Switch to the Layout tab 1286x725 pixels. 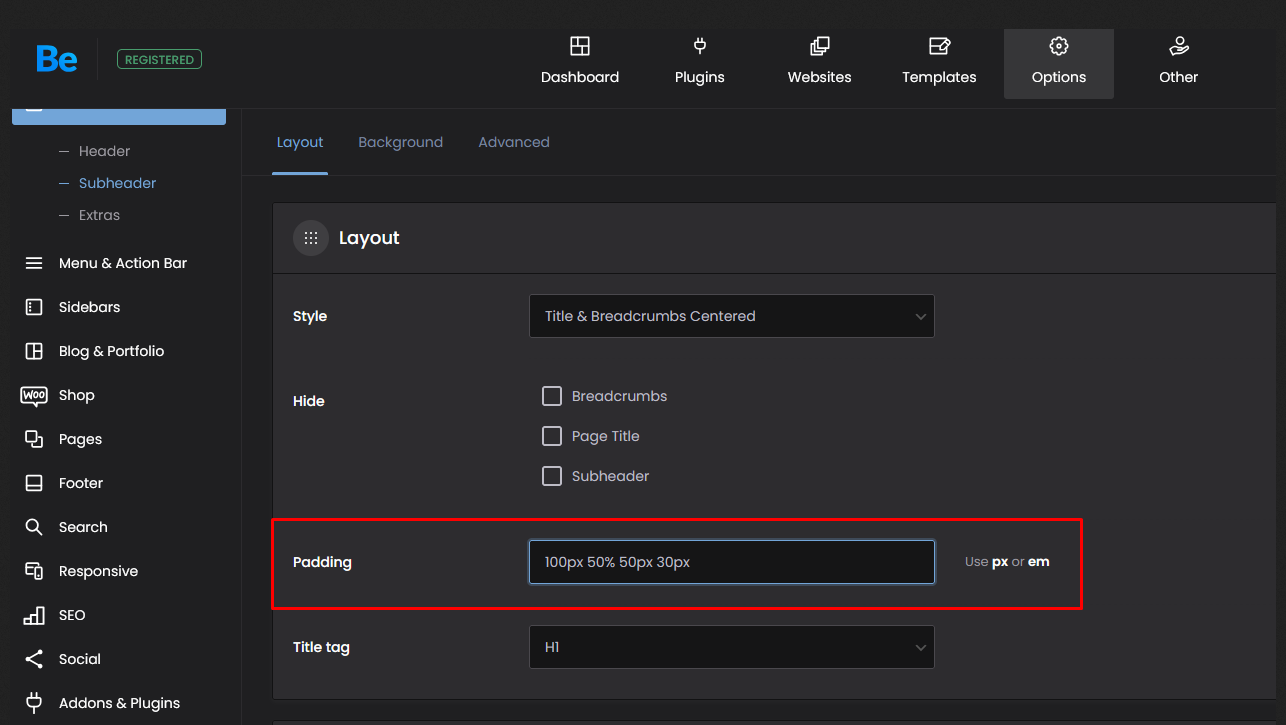click(x=300, y=142)
